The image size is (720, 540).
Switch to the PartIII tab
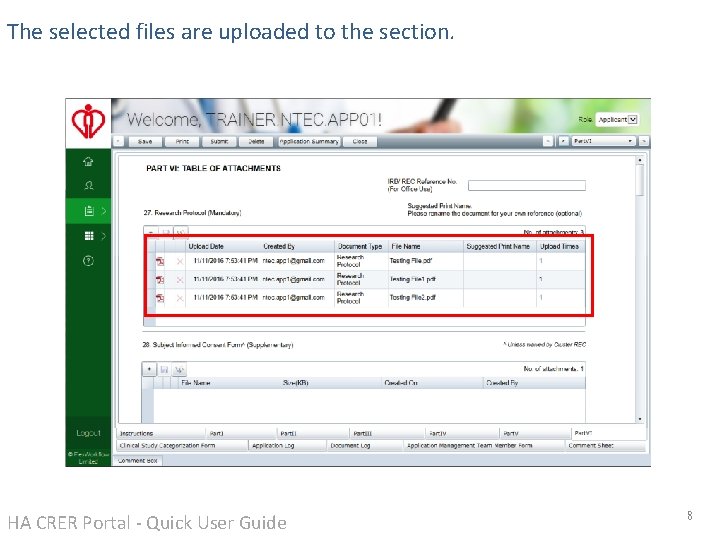click(x=388, y=433)
